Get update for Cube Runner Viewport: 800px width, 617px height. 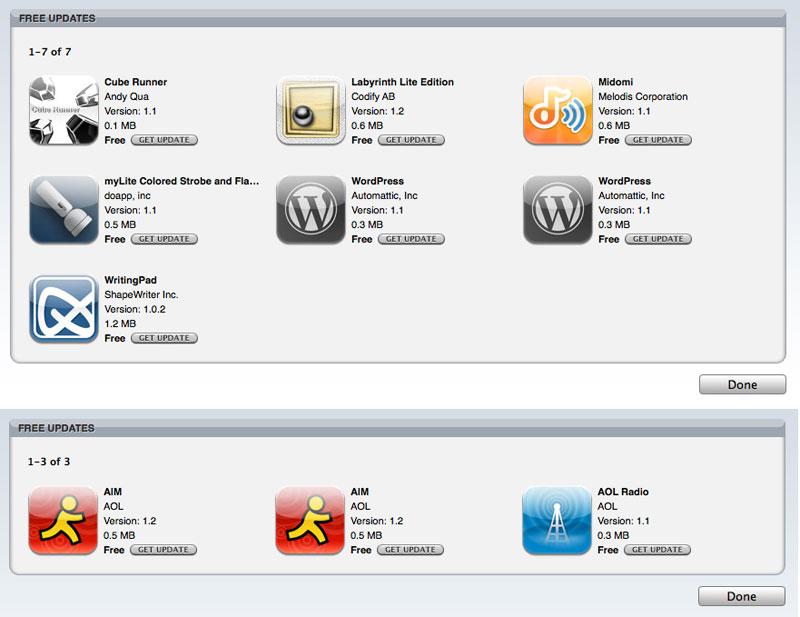(x=164, y=140)
